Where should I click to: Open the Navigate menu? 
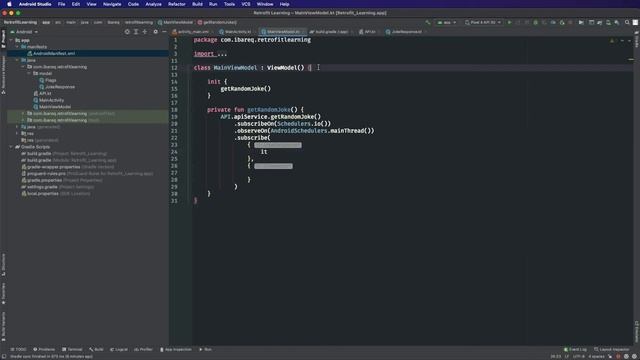click(112, 4)
